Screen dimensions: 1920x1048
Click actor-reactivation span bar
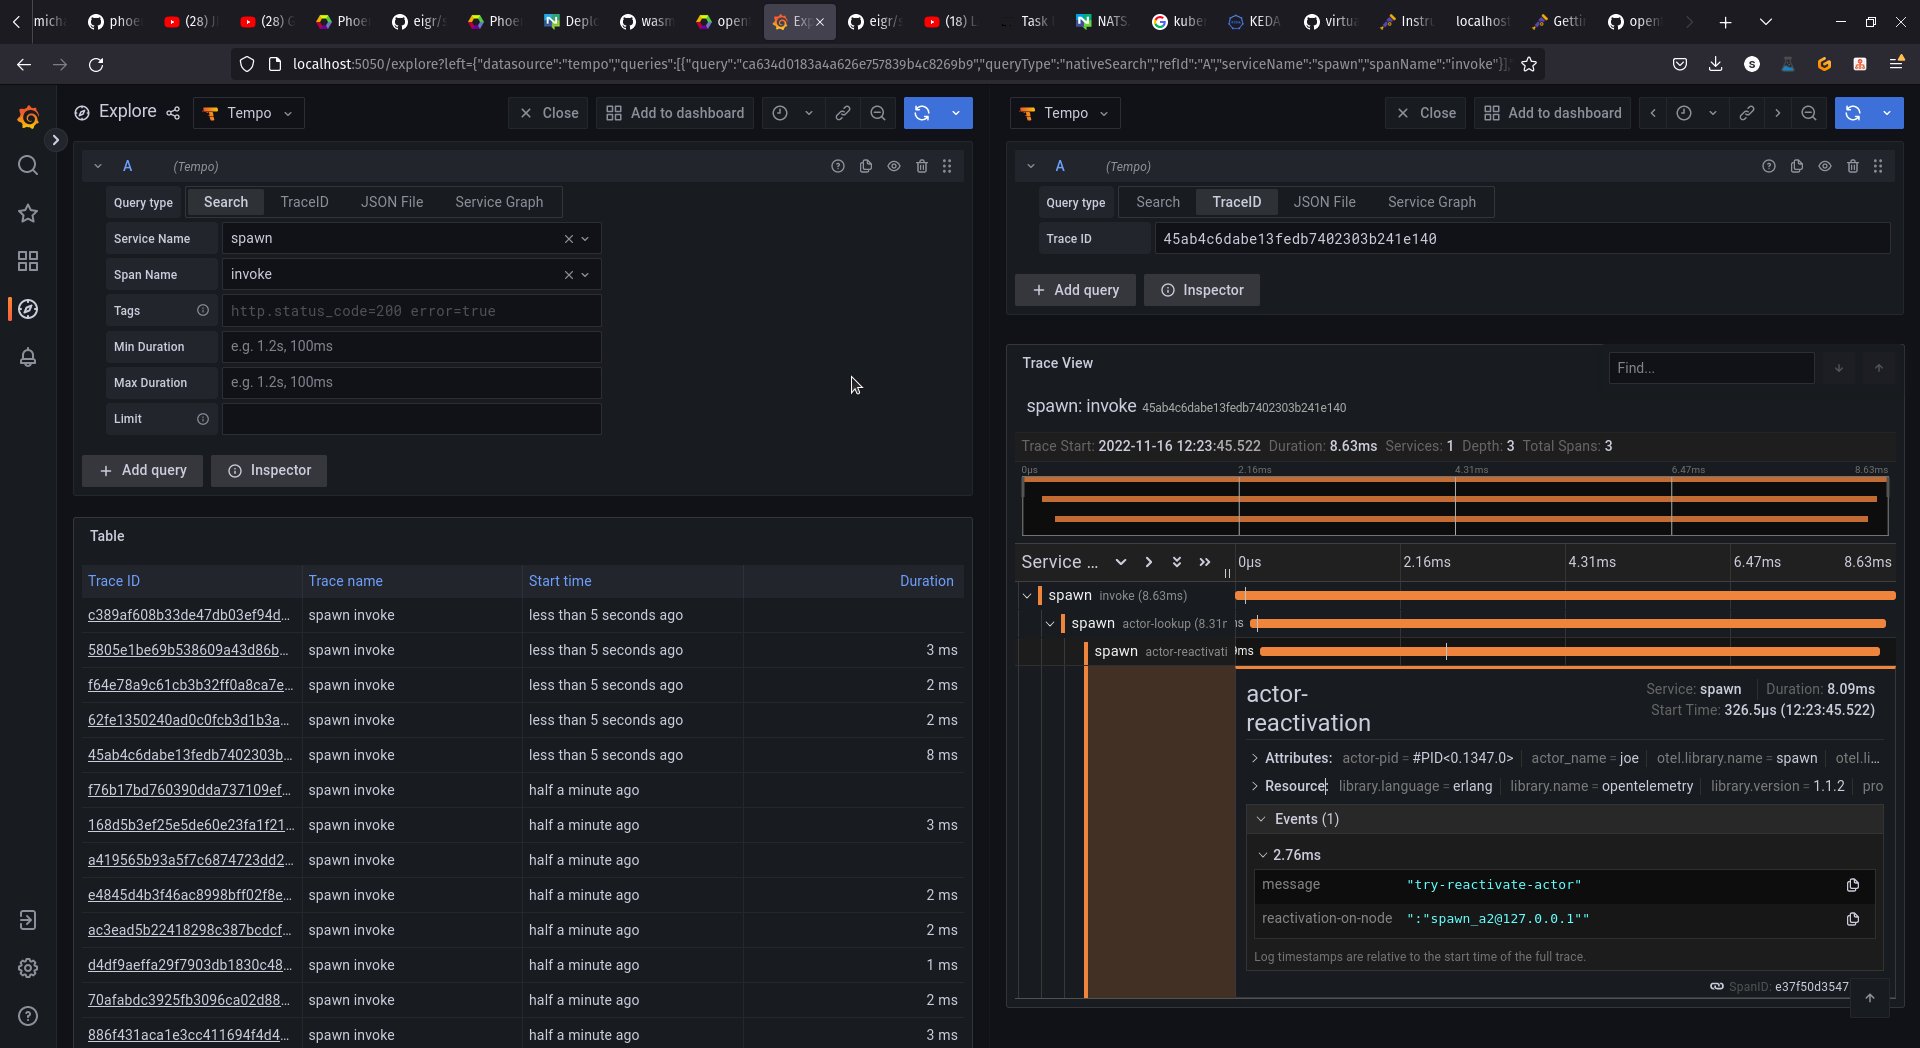click(1570, 651)
